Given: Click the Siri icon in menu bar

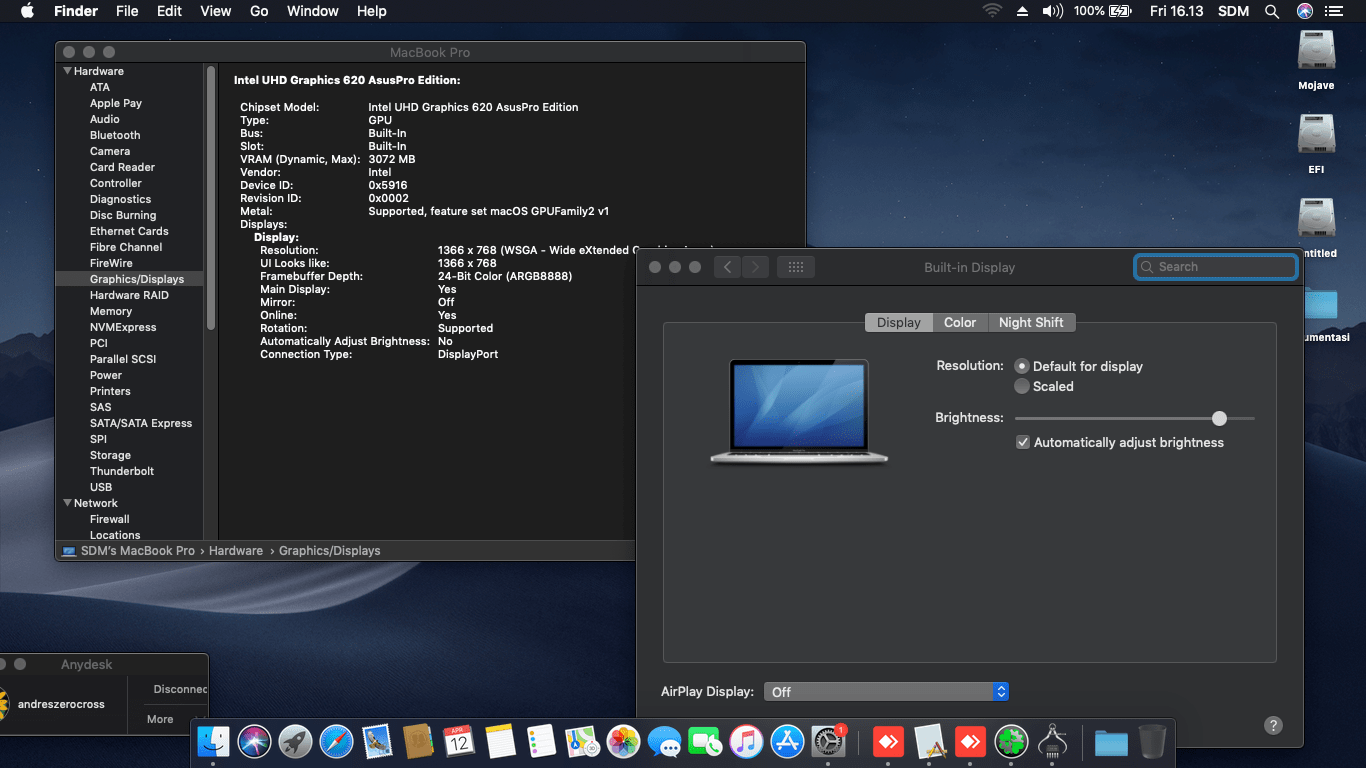Looking at the screenshot, I should click(x=1304, y=11).
